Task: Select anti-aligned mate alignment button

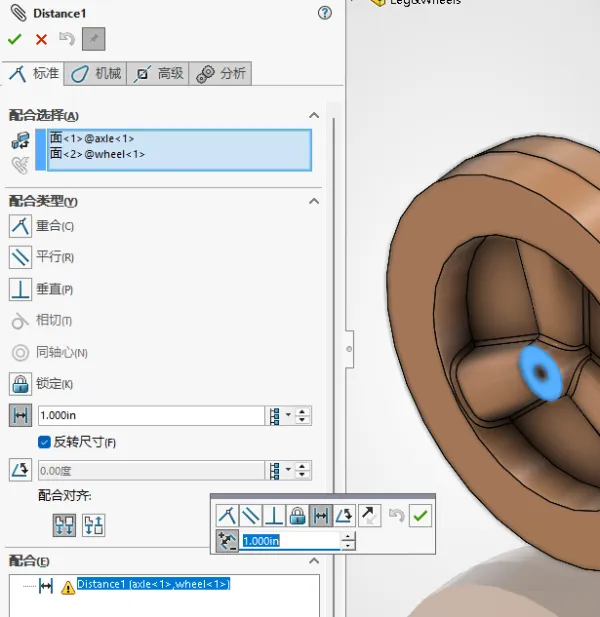Action: click(94, 525)
